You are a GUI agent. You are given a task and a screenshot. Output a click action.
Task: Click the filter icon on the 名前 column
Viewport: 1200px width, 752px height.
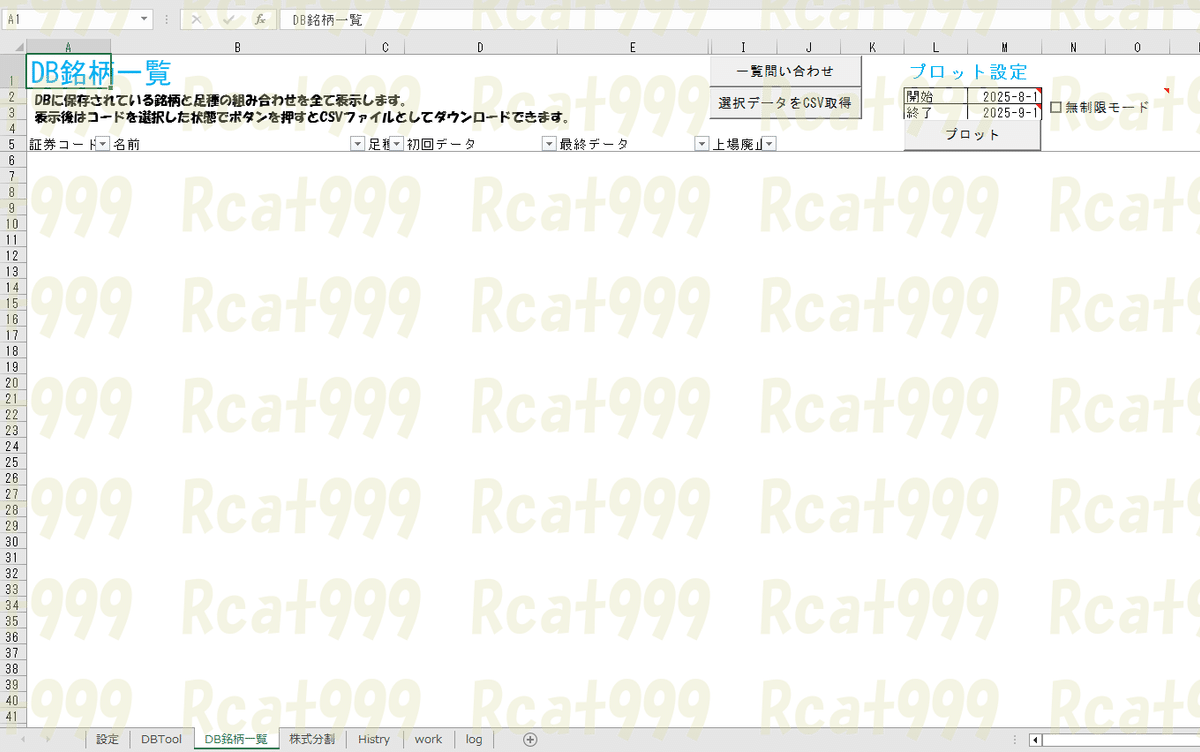tap(357, 143)
